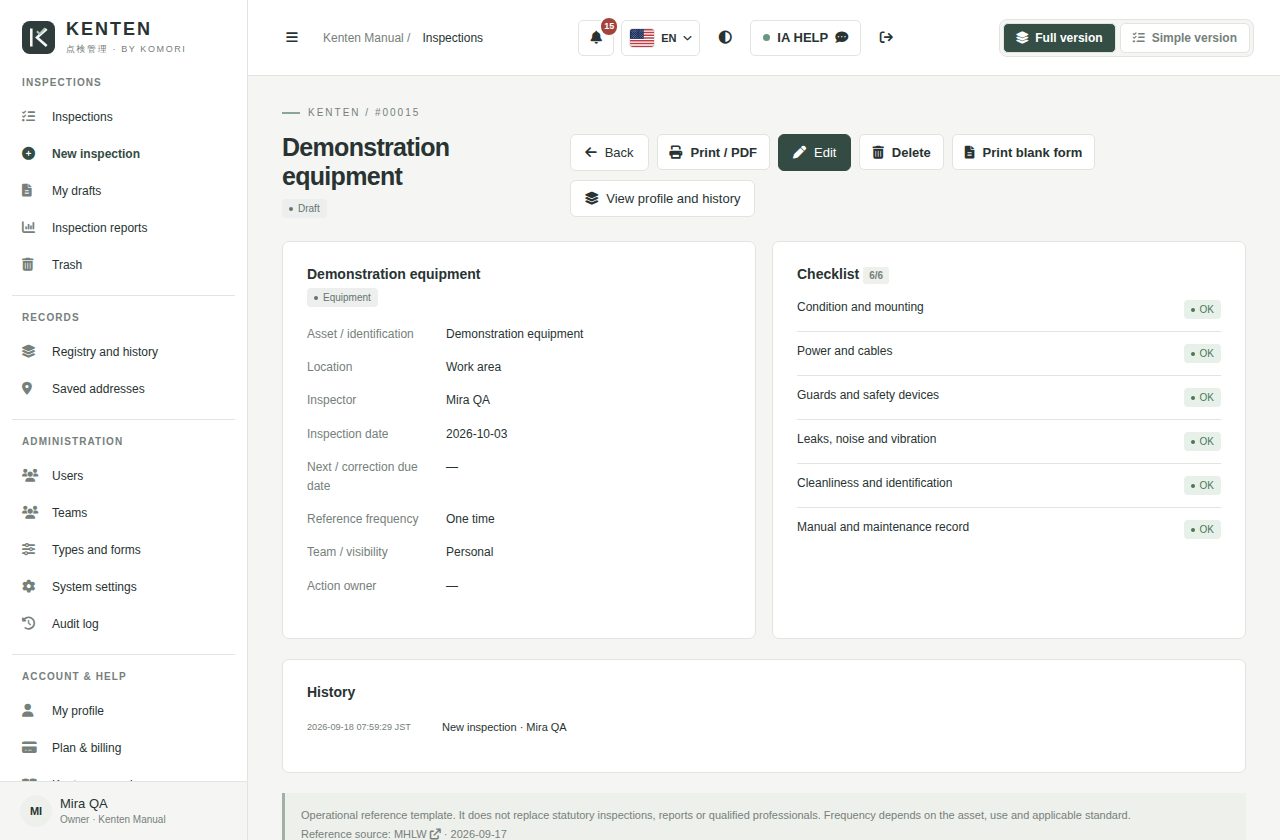The width and height of the screenshot is (1280, 840).
Task: Click the Registry and history layers icon
Action: 28,352
